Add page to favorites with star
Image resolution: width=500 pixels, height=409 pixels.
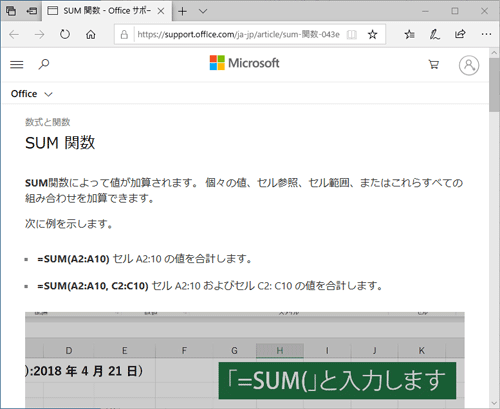click(x=373, y=34)
